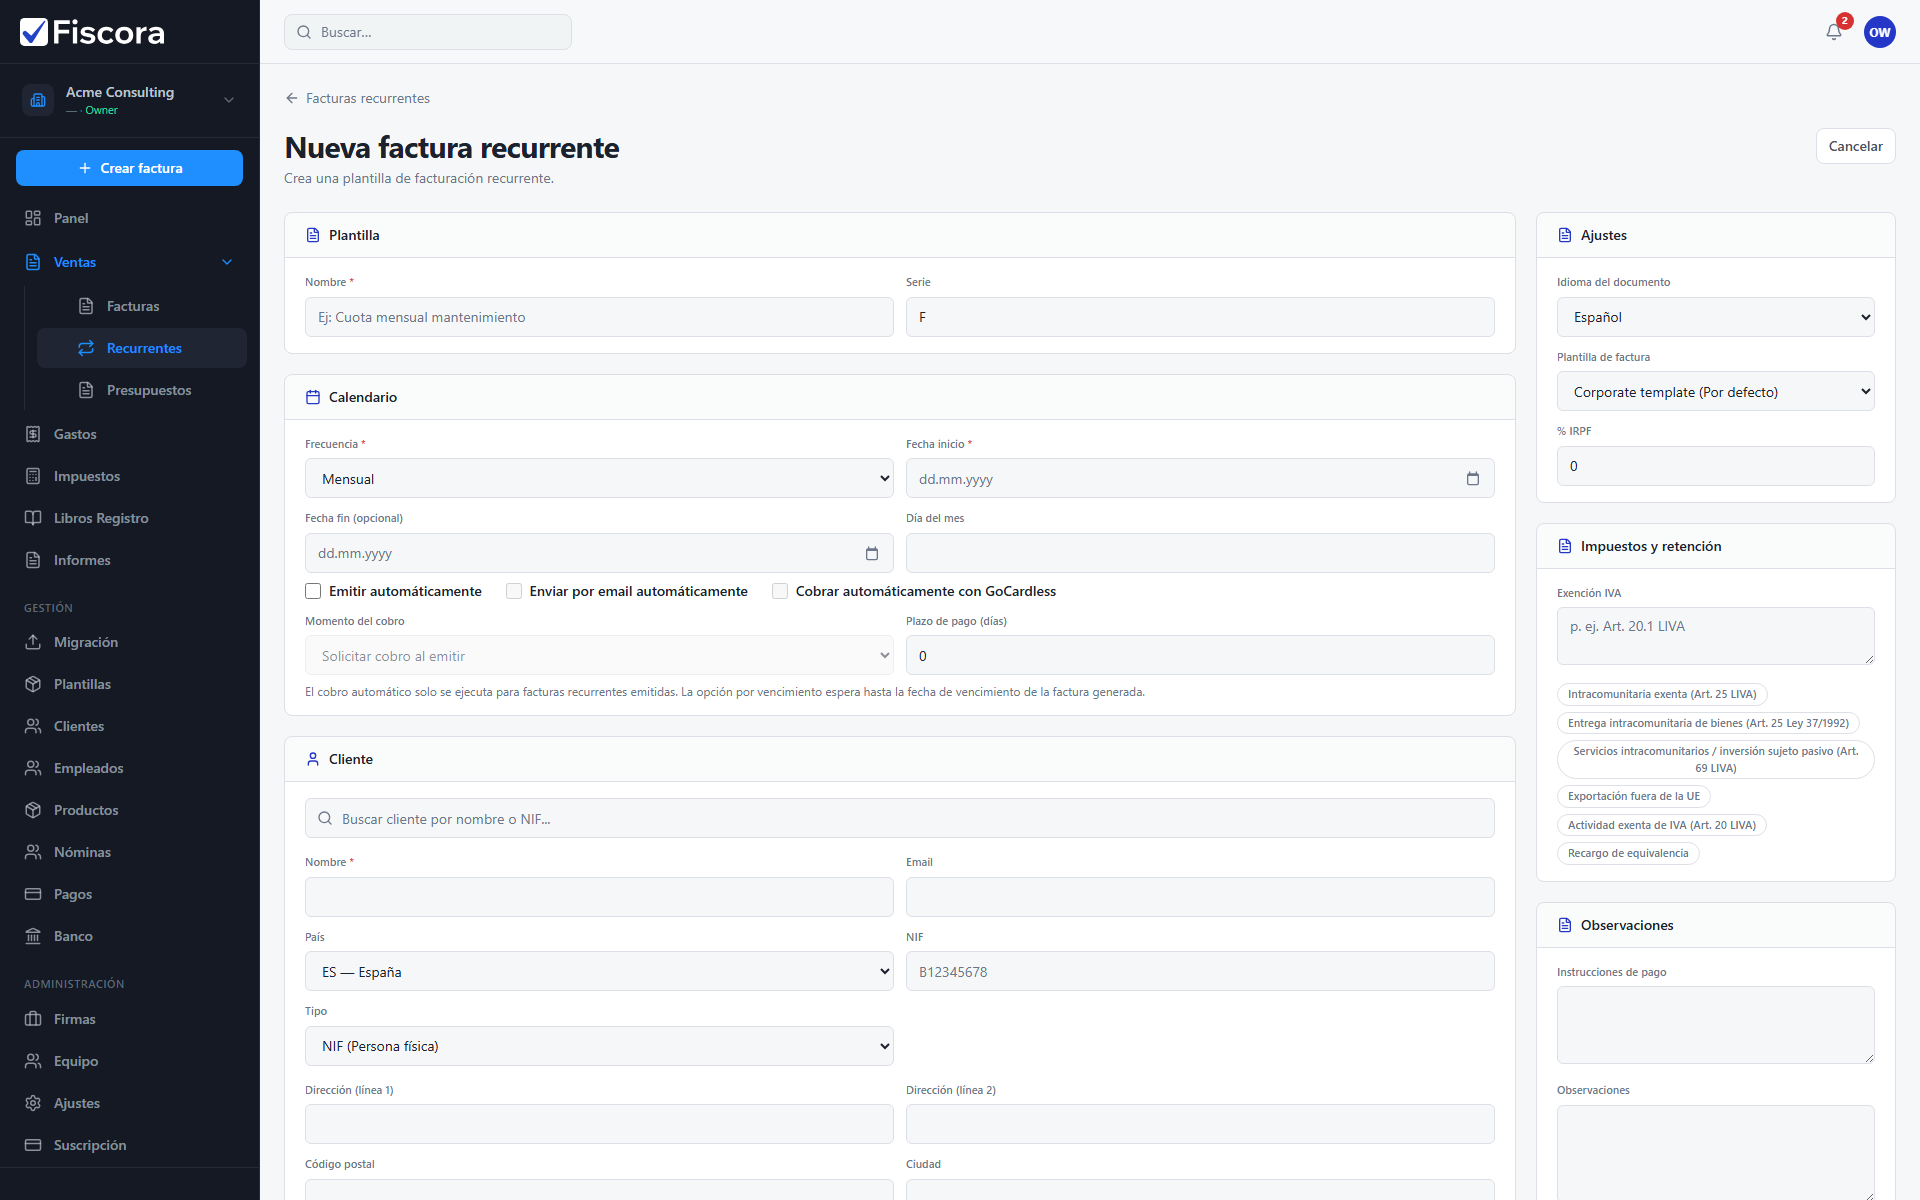Check Enviar por email automáticamente

point(514,591)
